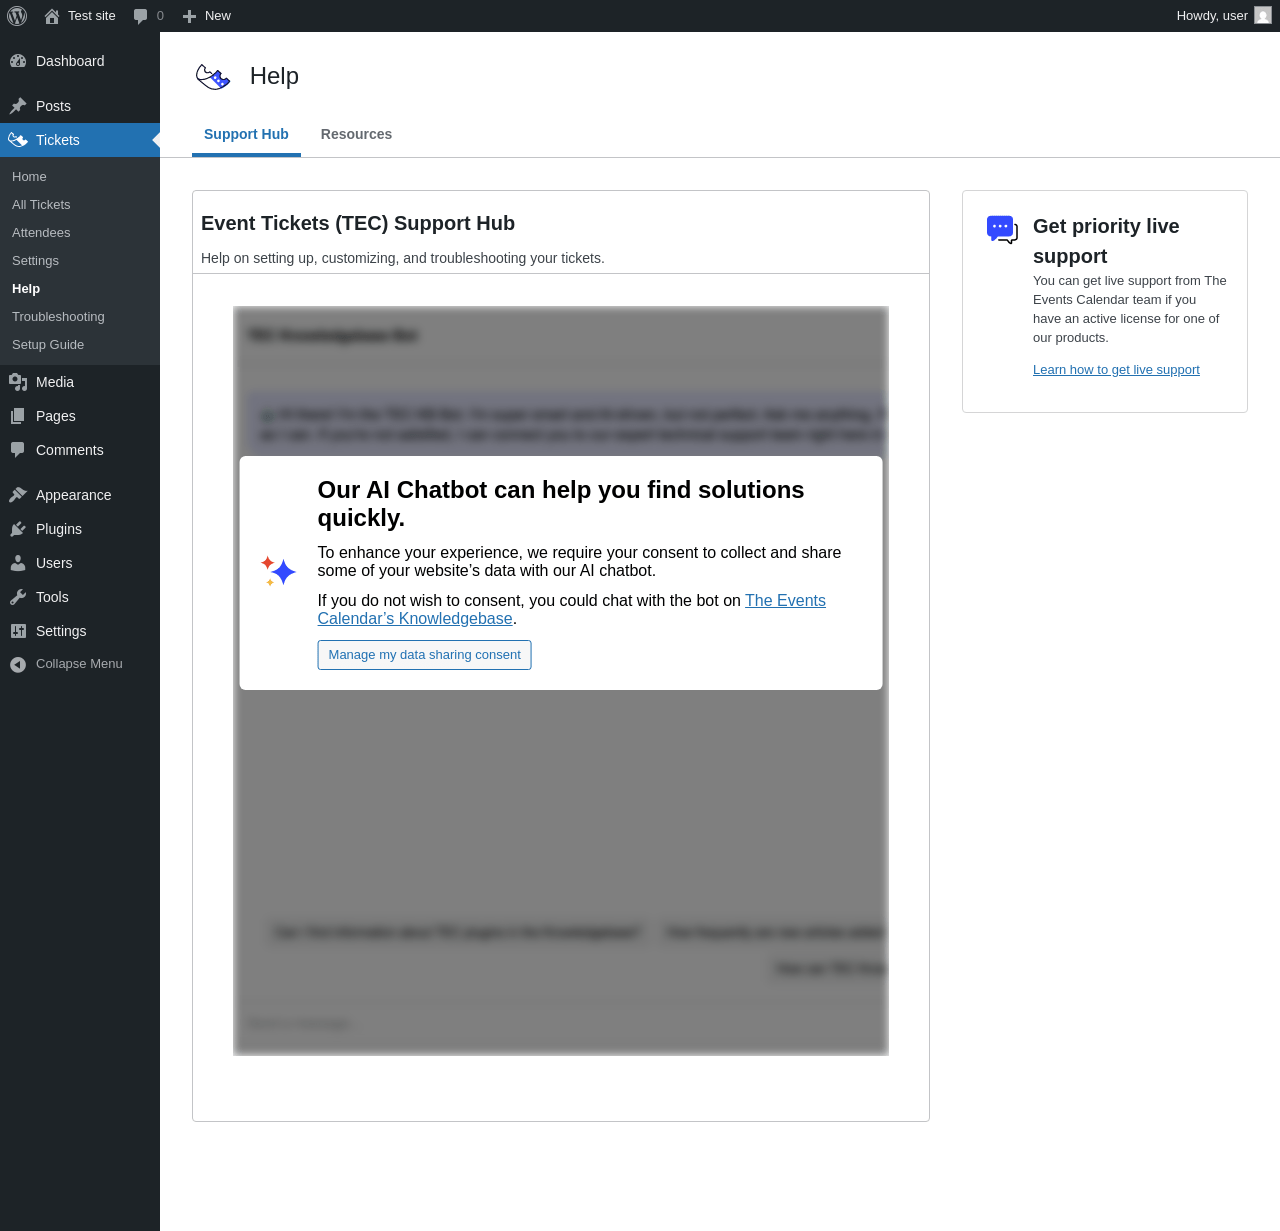Go to Attendees submenu item
Image resolution: width=1280 pixels, height=1231 pixels.
pos(41,232)
